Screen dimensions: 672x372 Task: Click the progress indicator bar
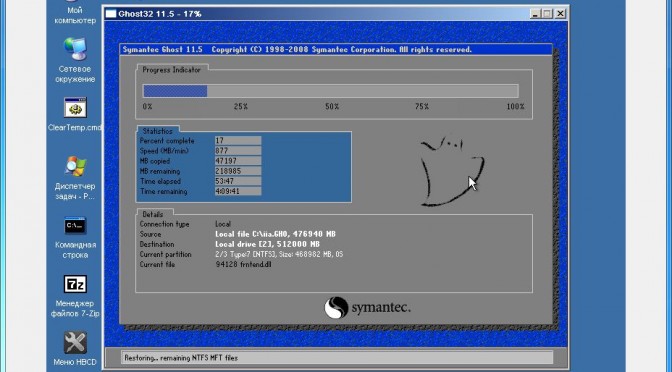(x=330, y=91)
